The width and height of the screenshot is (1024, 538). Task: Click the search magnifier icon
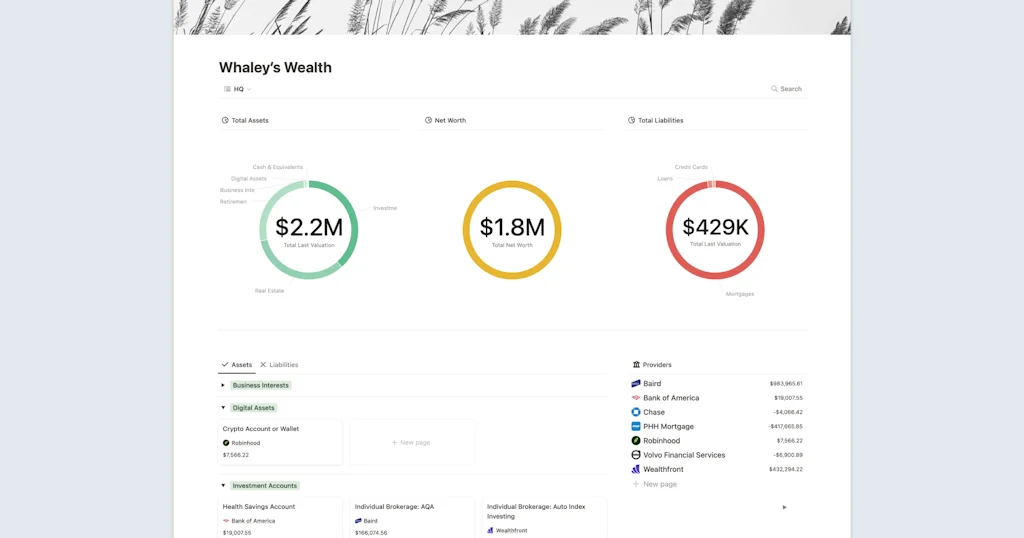pos(774,89)
